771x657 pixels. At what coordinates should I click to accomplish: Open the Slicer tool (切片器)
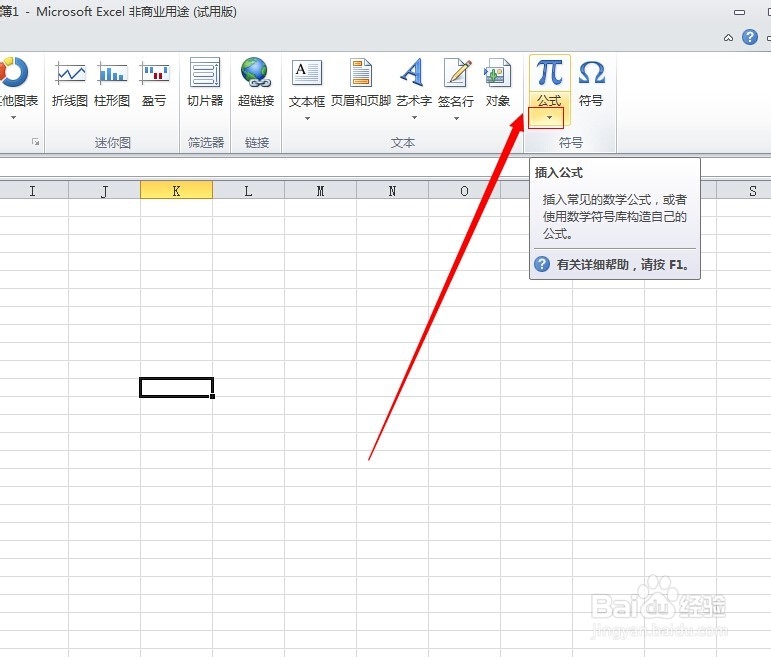(205, 83)
